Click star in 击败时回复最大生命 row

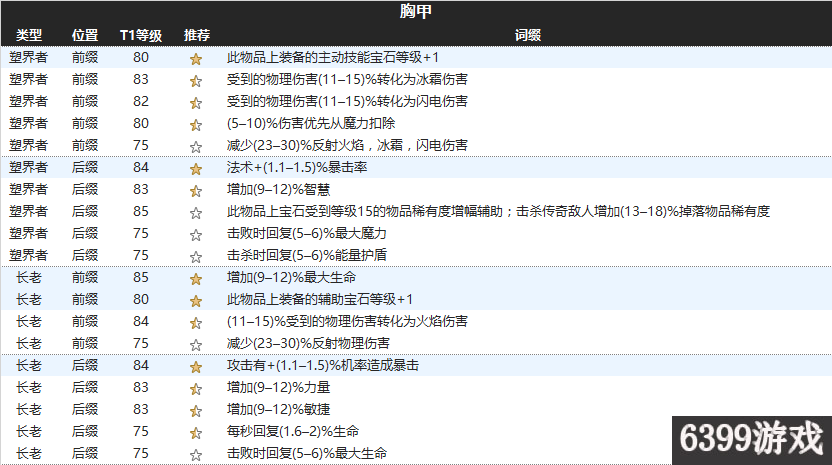pyautogui.click(x=196, y=455)
